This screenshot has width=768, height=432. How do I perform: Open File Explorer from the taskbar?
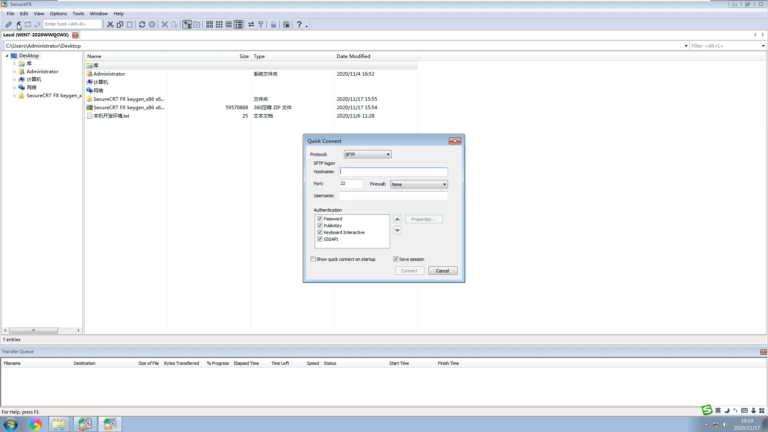click(x=59, y=424)
